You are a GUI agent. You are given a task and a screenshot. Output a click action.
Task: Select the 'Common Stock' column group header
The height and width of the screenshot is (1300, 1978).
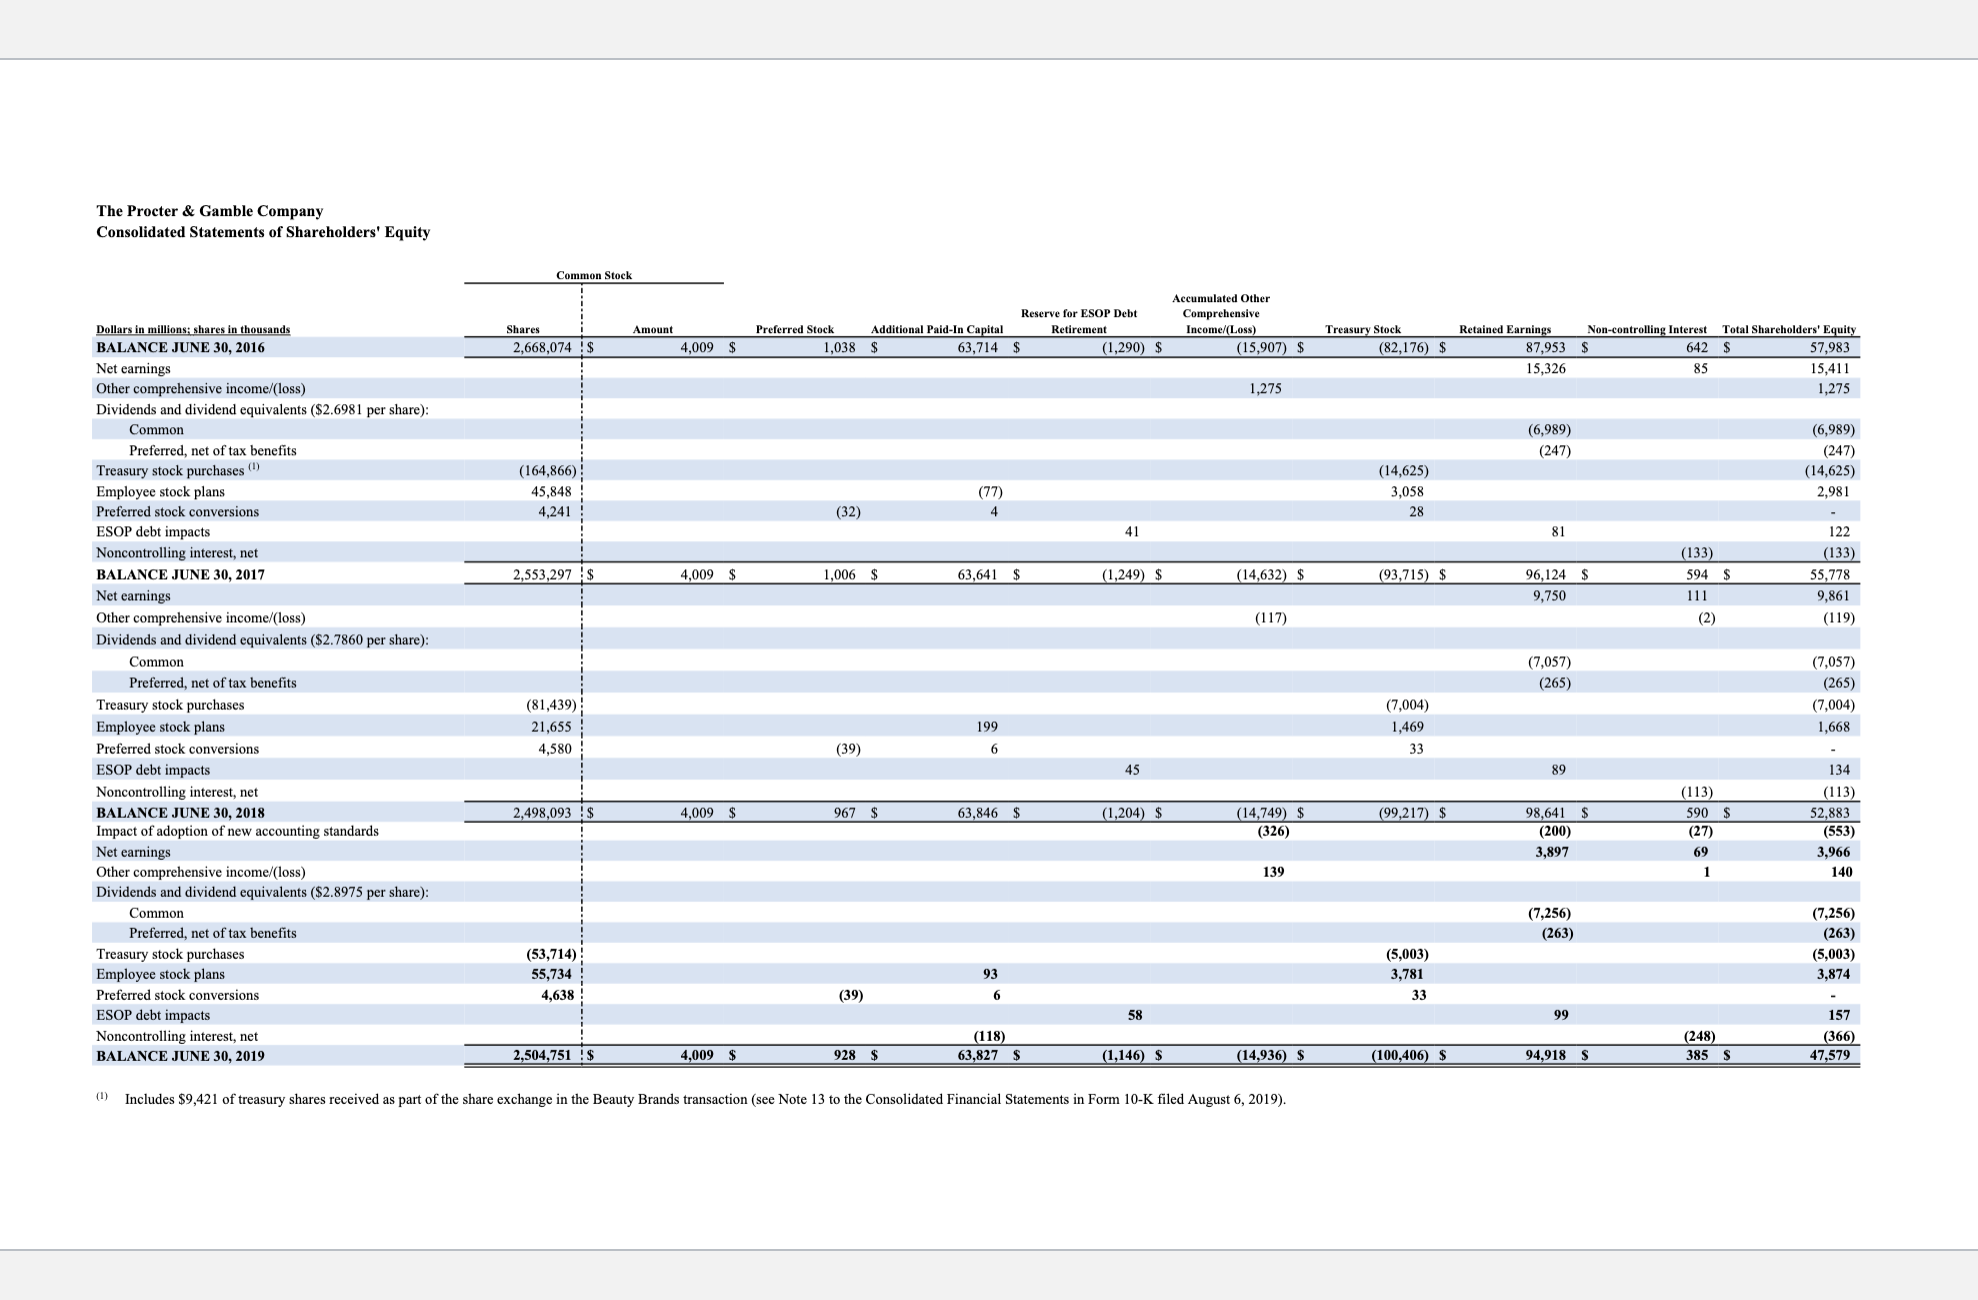[593, 275]
